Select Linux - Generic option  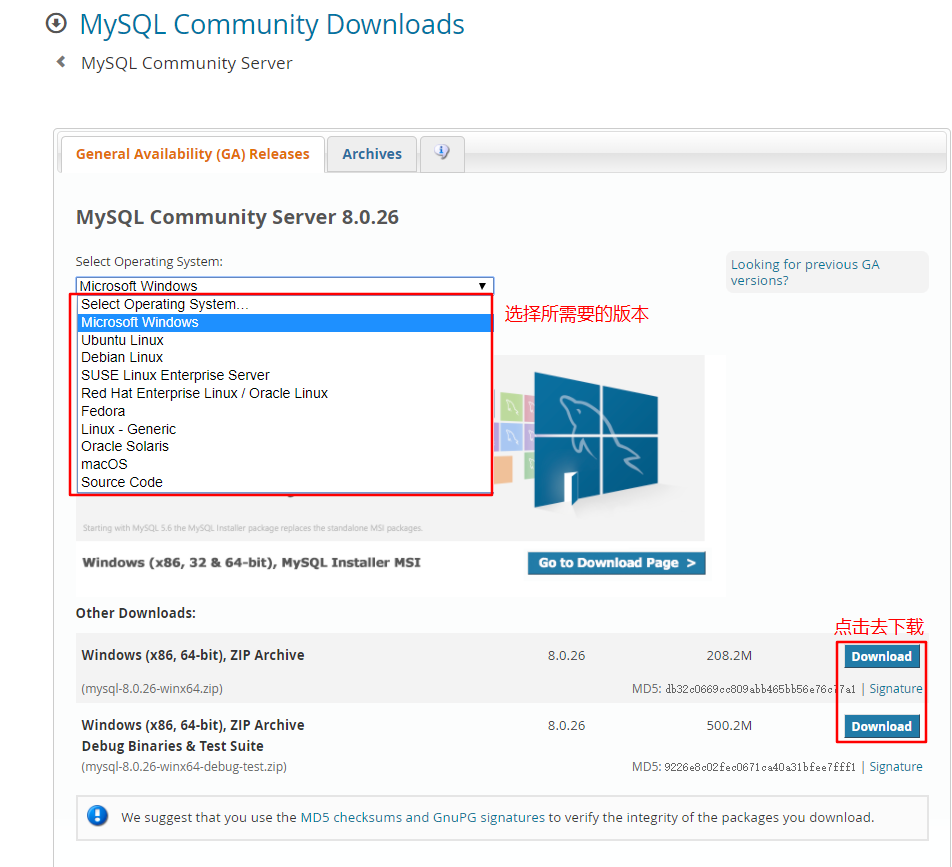click(x=285, y=429)
